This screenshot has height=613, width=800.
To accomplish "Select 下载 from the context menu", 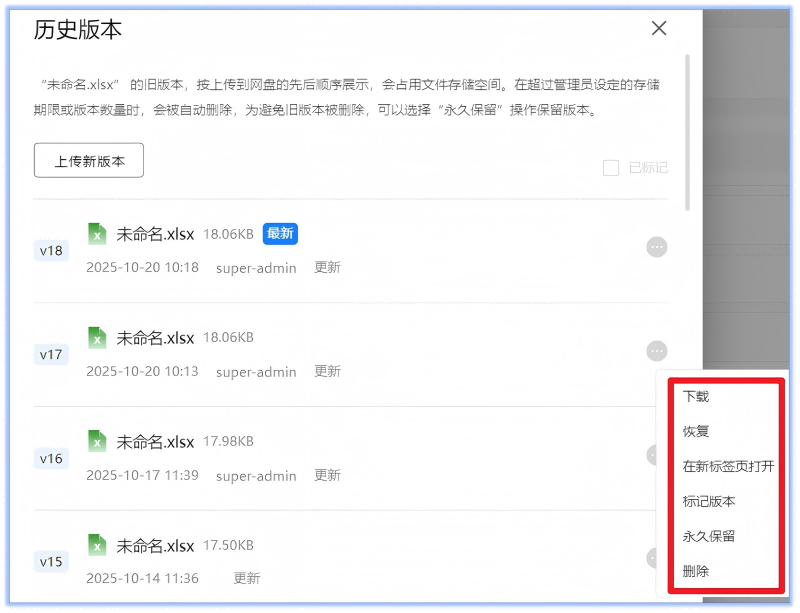I will [x=696, y=396].
